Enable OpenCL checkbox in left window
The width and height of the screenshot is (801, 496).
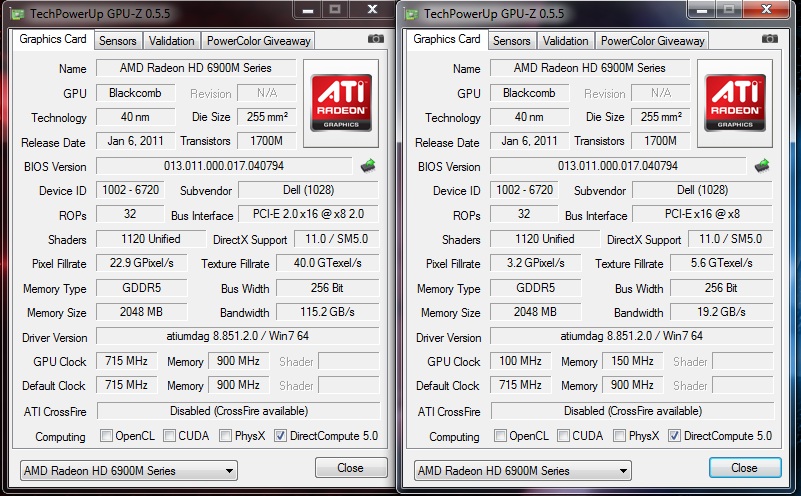(x=106, y=436)
